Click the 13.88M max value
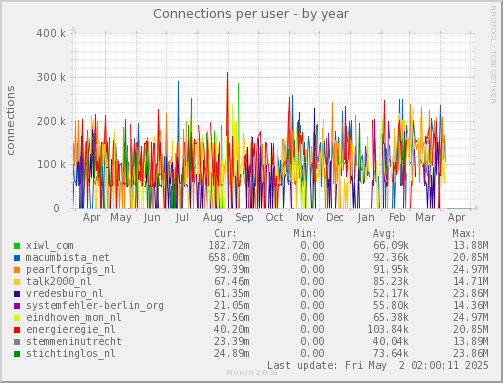This screenshot has width=503, height=383. pos(470,246)
